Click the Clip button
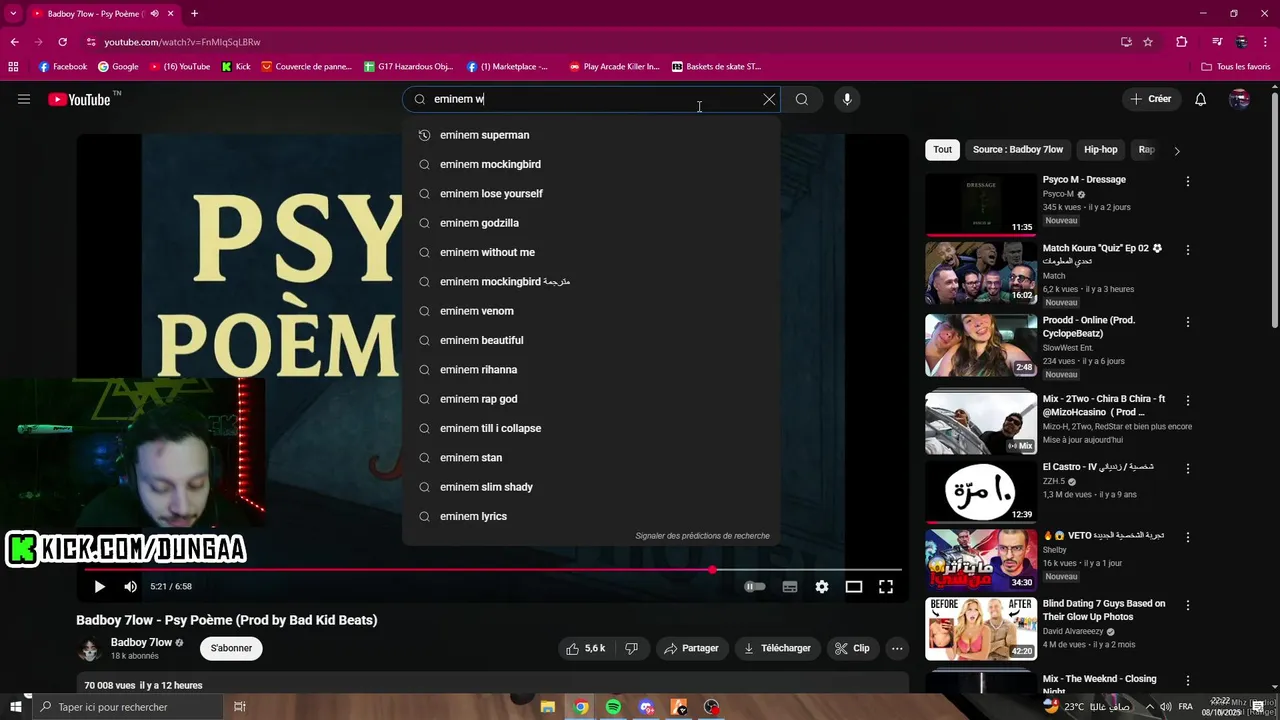 pyautogui.click(x=853, y=648)
